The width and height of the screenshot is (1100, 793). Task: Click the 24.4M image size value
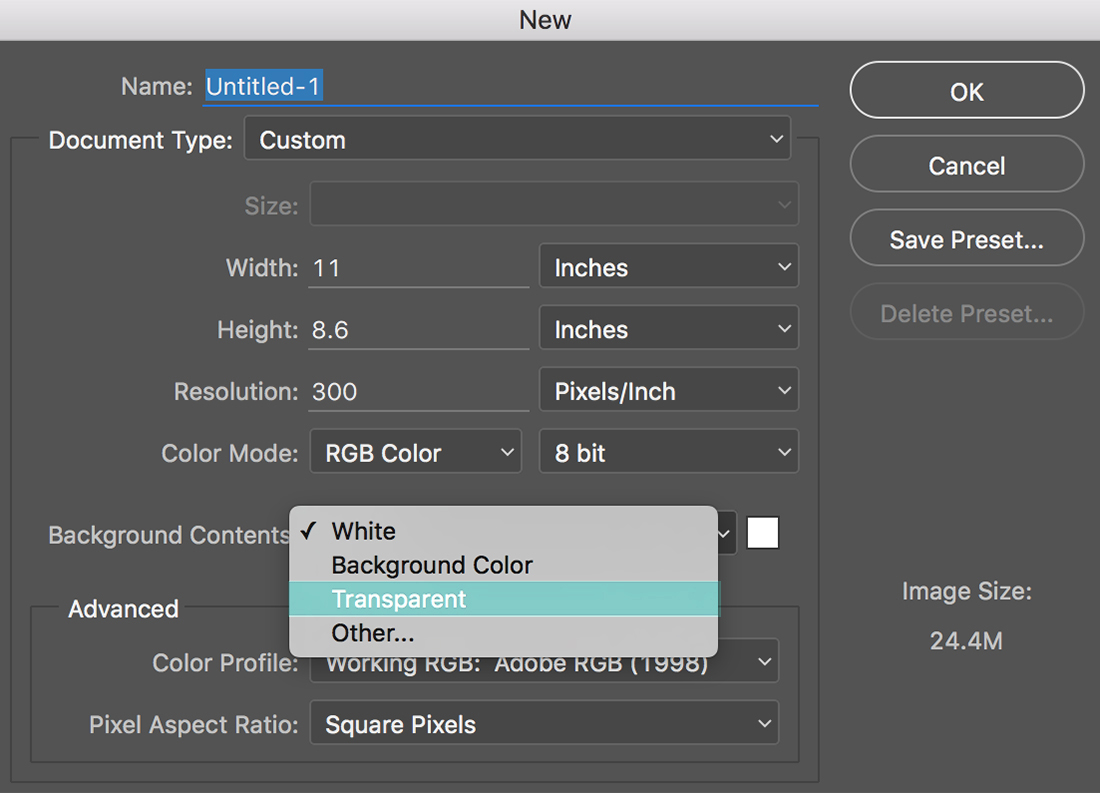[966, 641]
